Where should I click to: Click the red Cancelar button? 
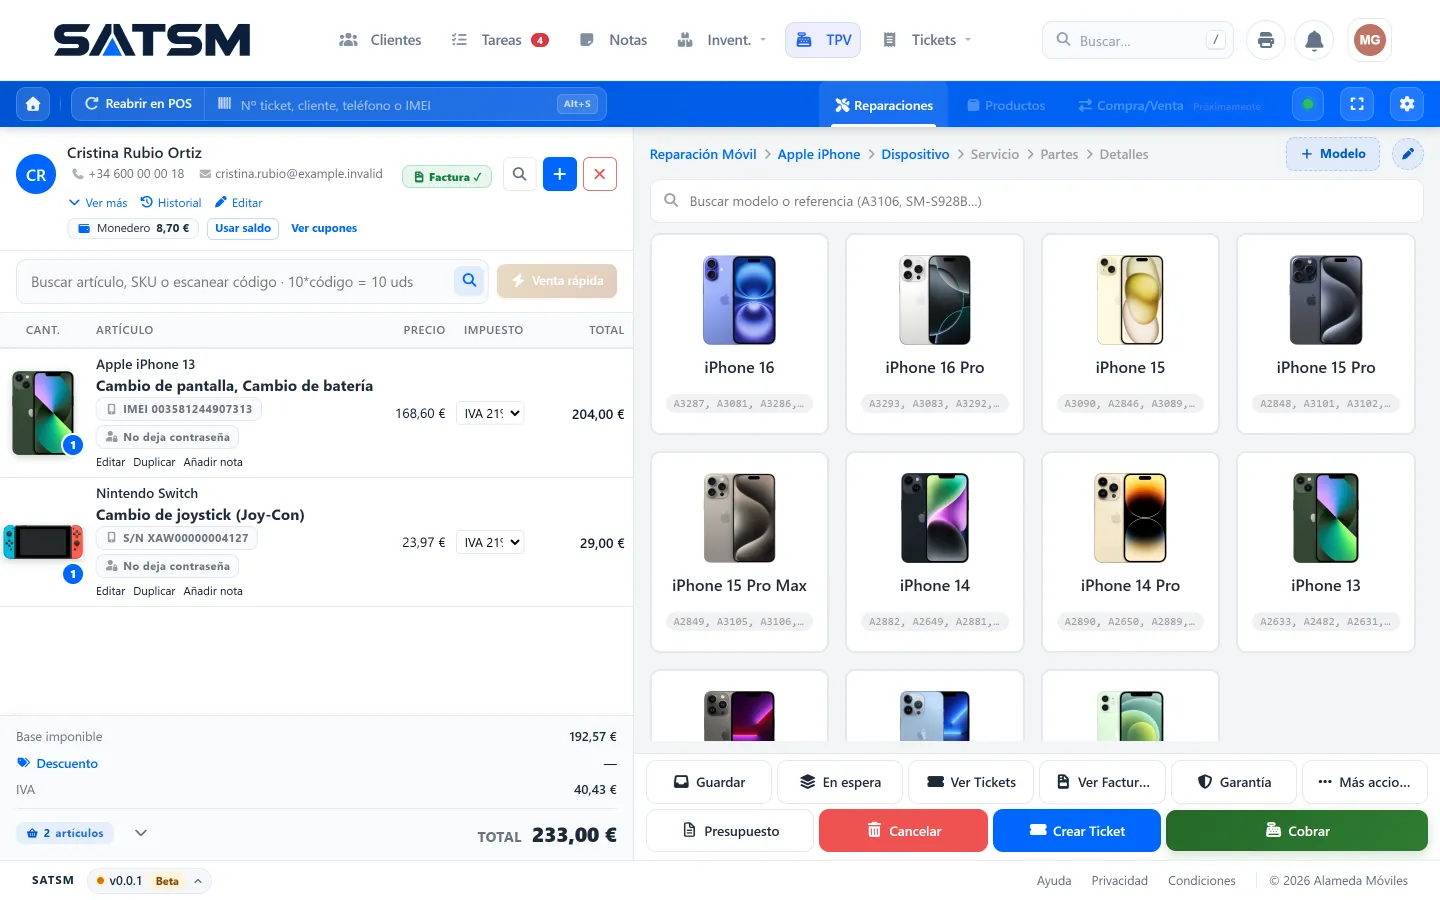tap(903, 831)
